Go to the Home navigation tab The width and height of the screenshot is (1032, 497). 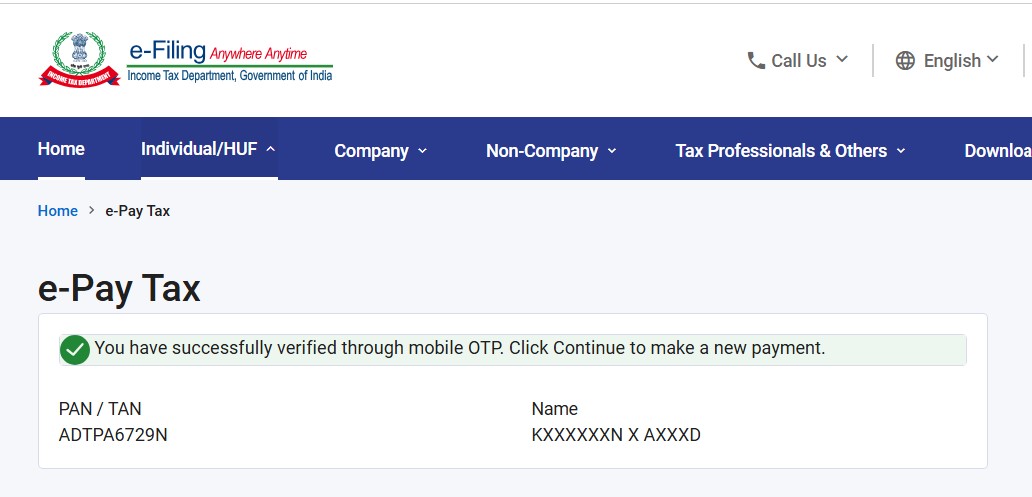tap(61, 149)
